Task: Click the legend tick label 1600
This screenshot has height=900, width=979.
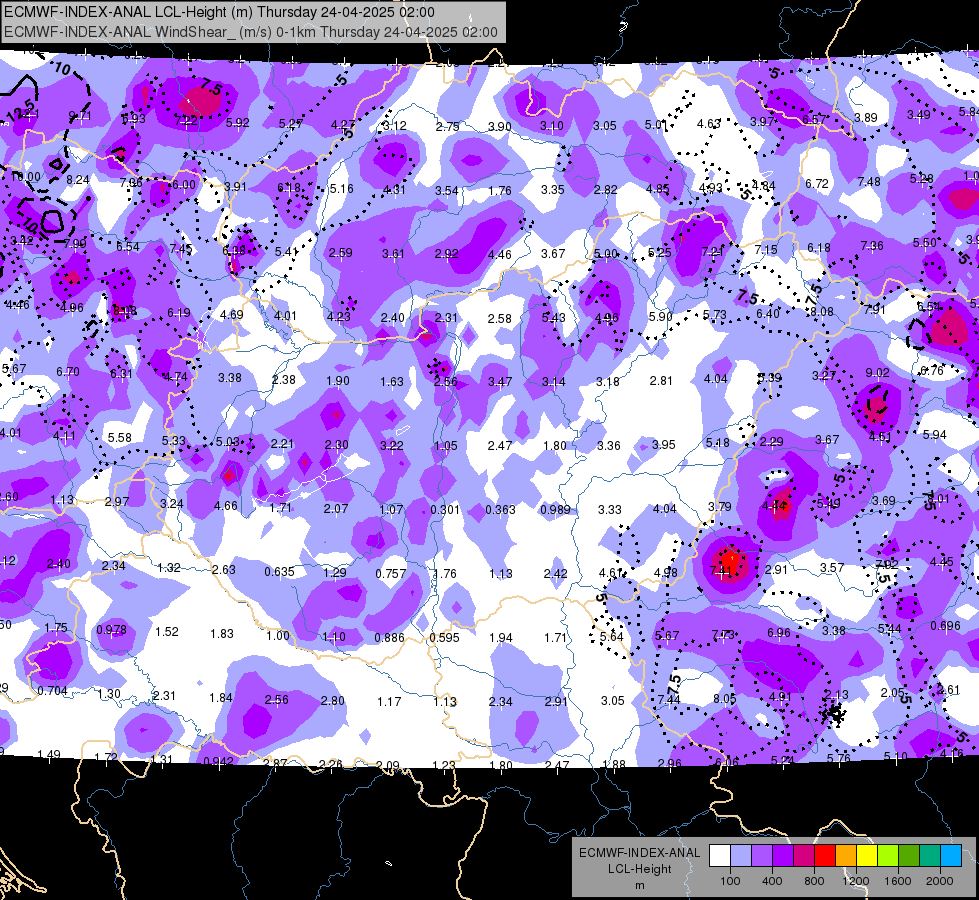Action: point(898,881)
